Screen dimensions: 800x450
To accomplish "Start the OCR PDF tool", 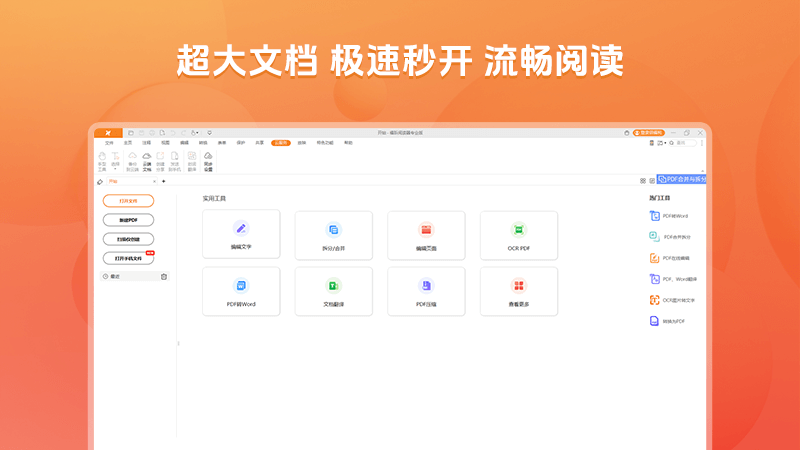I will pyautogui.click(x=518, y=236).
